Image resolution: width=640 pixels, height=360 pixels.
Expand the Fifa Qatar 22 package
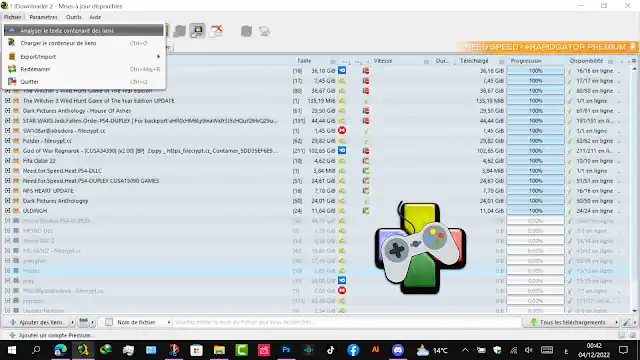[7, 160]
